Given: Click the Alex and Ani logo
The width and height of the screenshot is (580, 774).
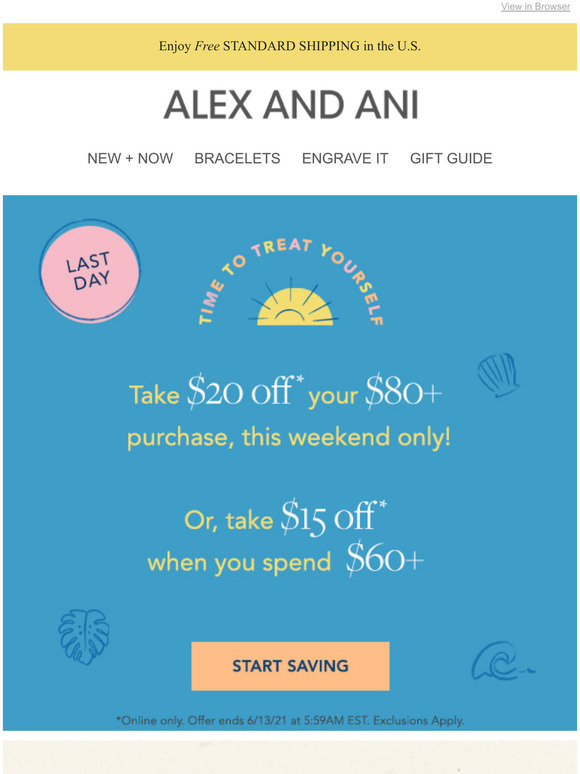Looking at the screenshot, I should [291, 105].
